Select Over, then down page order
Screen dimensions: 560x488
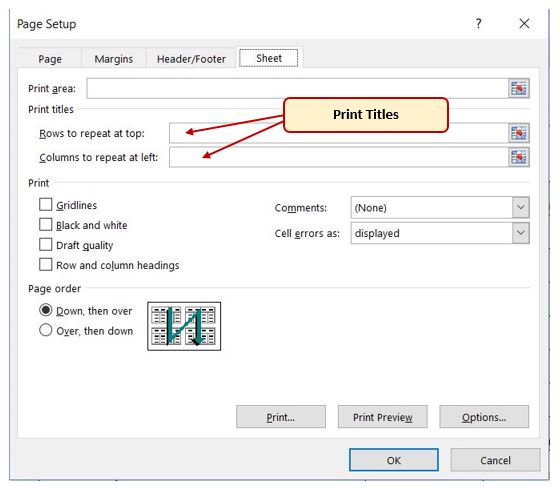[46, 330]
